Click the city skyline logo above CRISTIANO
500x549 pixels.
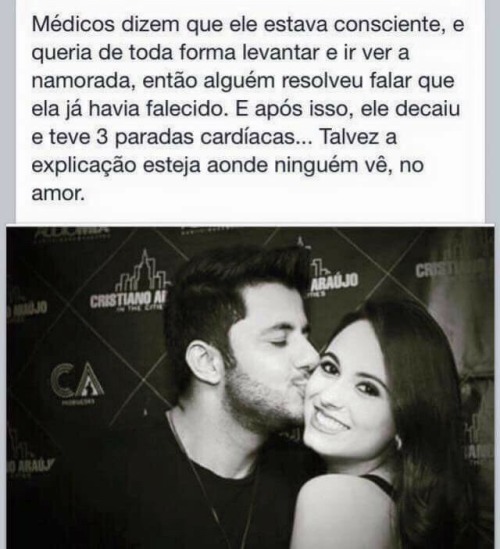click(x=143, y=271)
